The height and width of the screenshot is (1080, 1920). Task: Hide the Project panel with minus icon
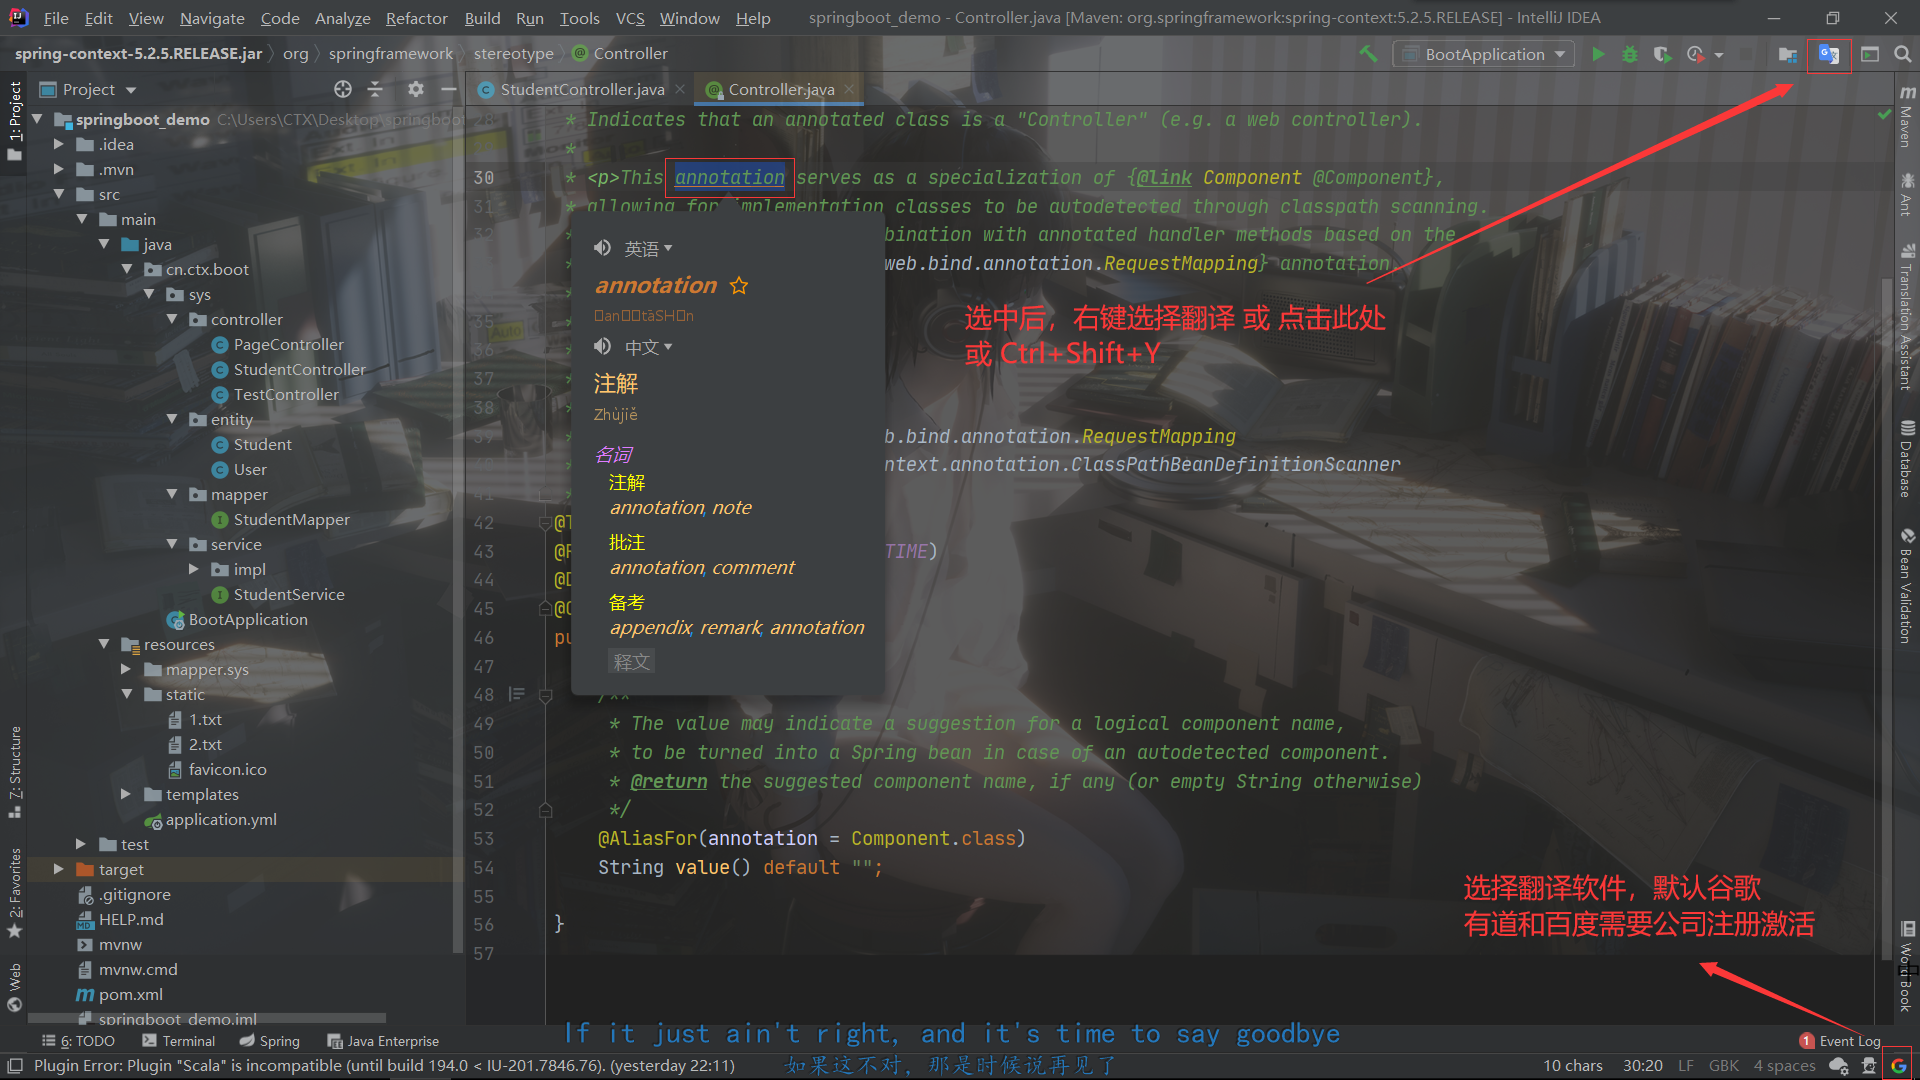point(449,89)
